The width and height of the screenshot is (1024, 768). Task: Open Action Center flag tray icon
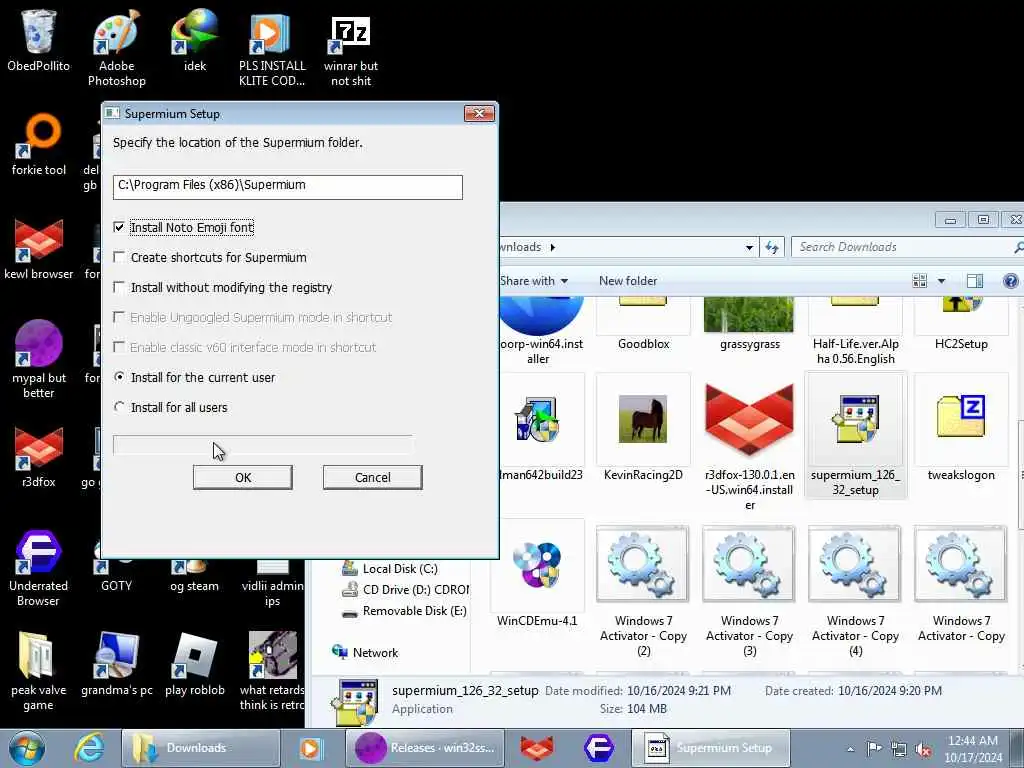coord(874,749)
